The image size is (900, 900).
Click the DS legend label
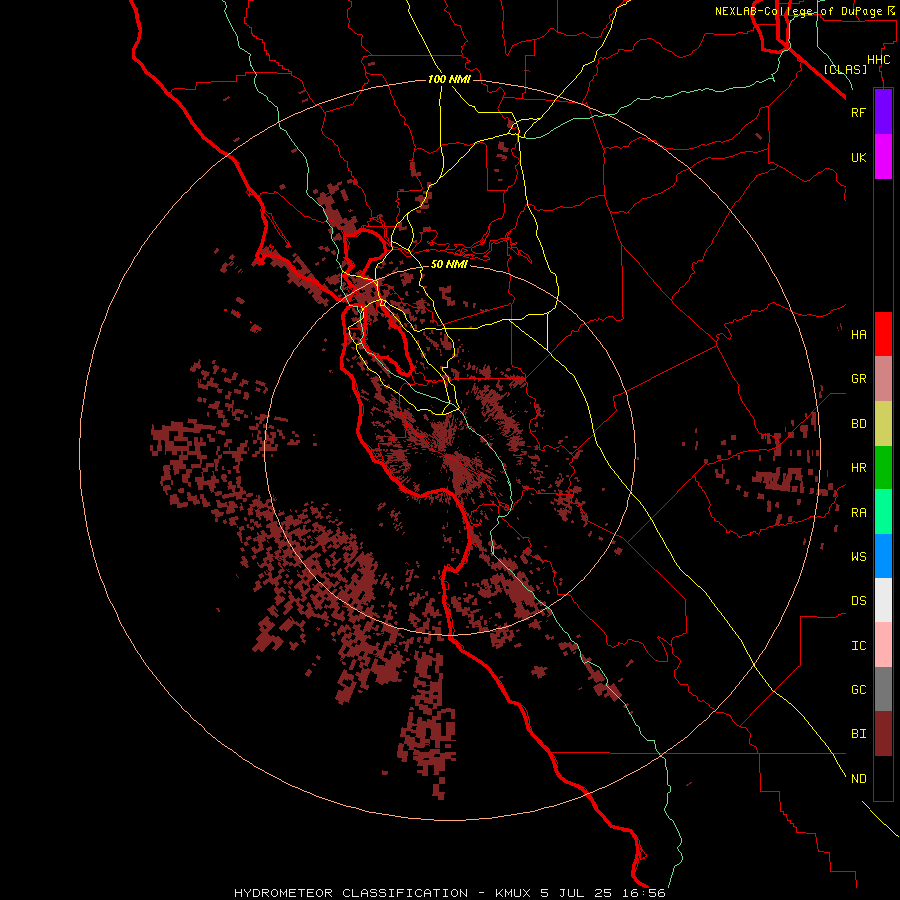pos(859,601)
